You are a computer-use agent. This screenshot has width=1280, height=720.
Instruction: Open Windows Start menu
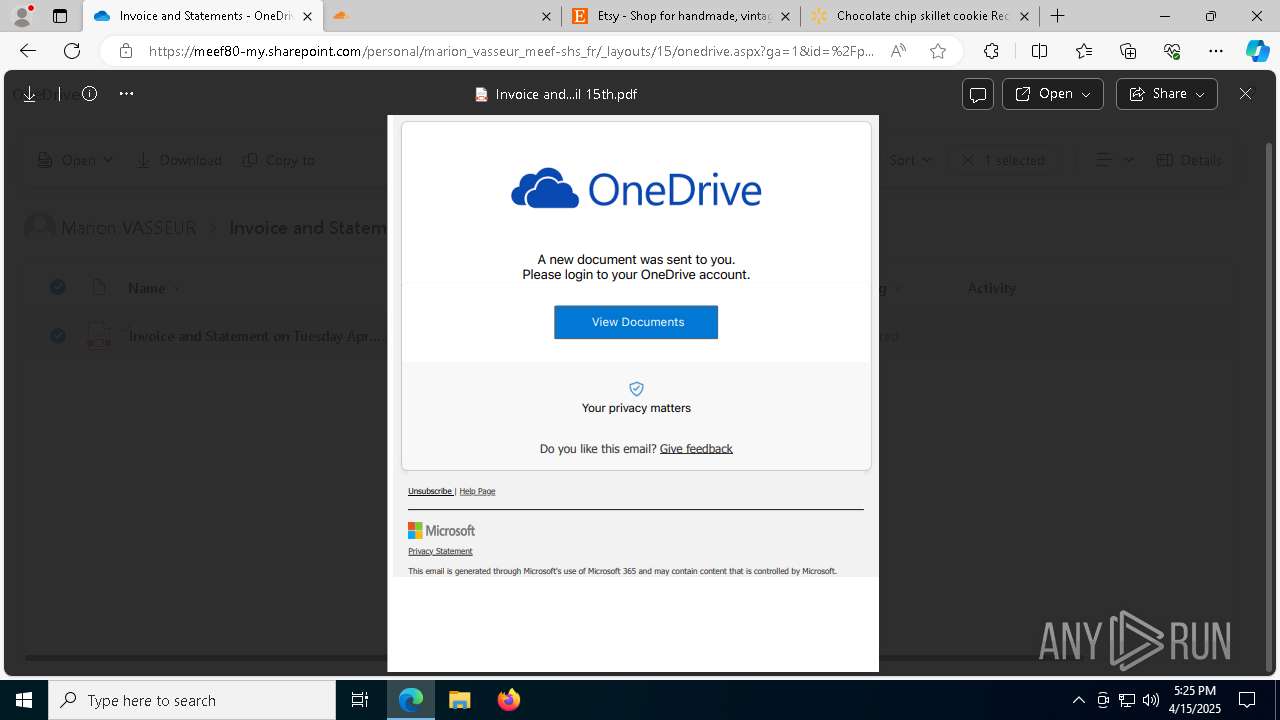click(x=24, y=700)
